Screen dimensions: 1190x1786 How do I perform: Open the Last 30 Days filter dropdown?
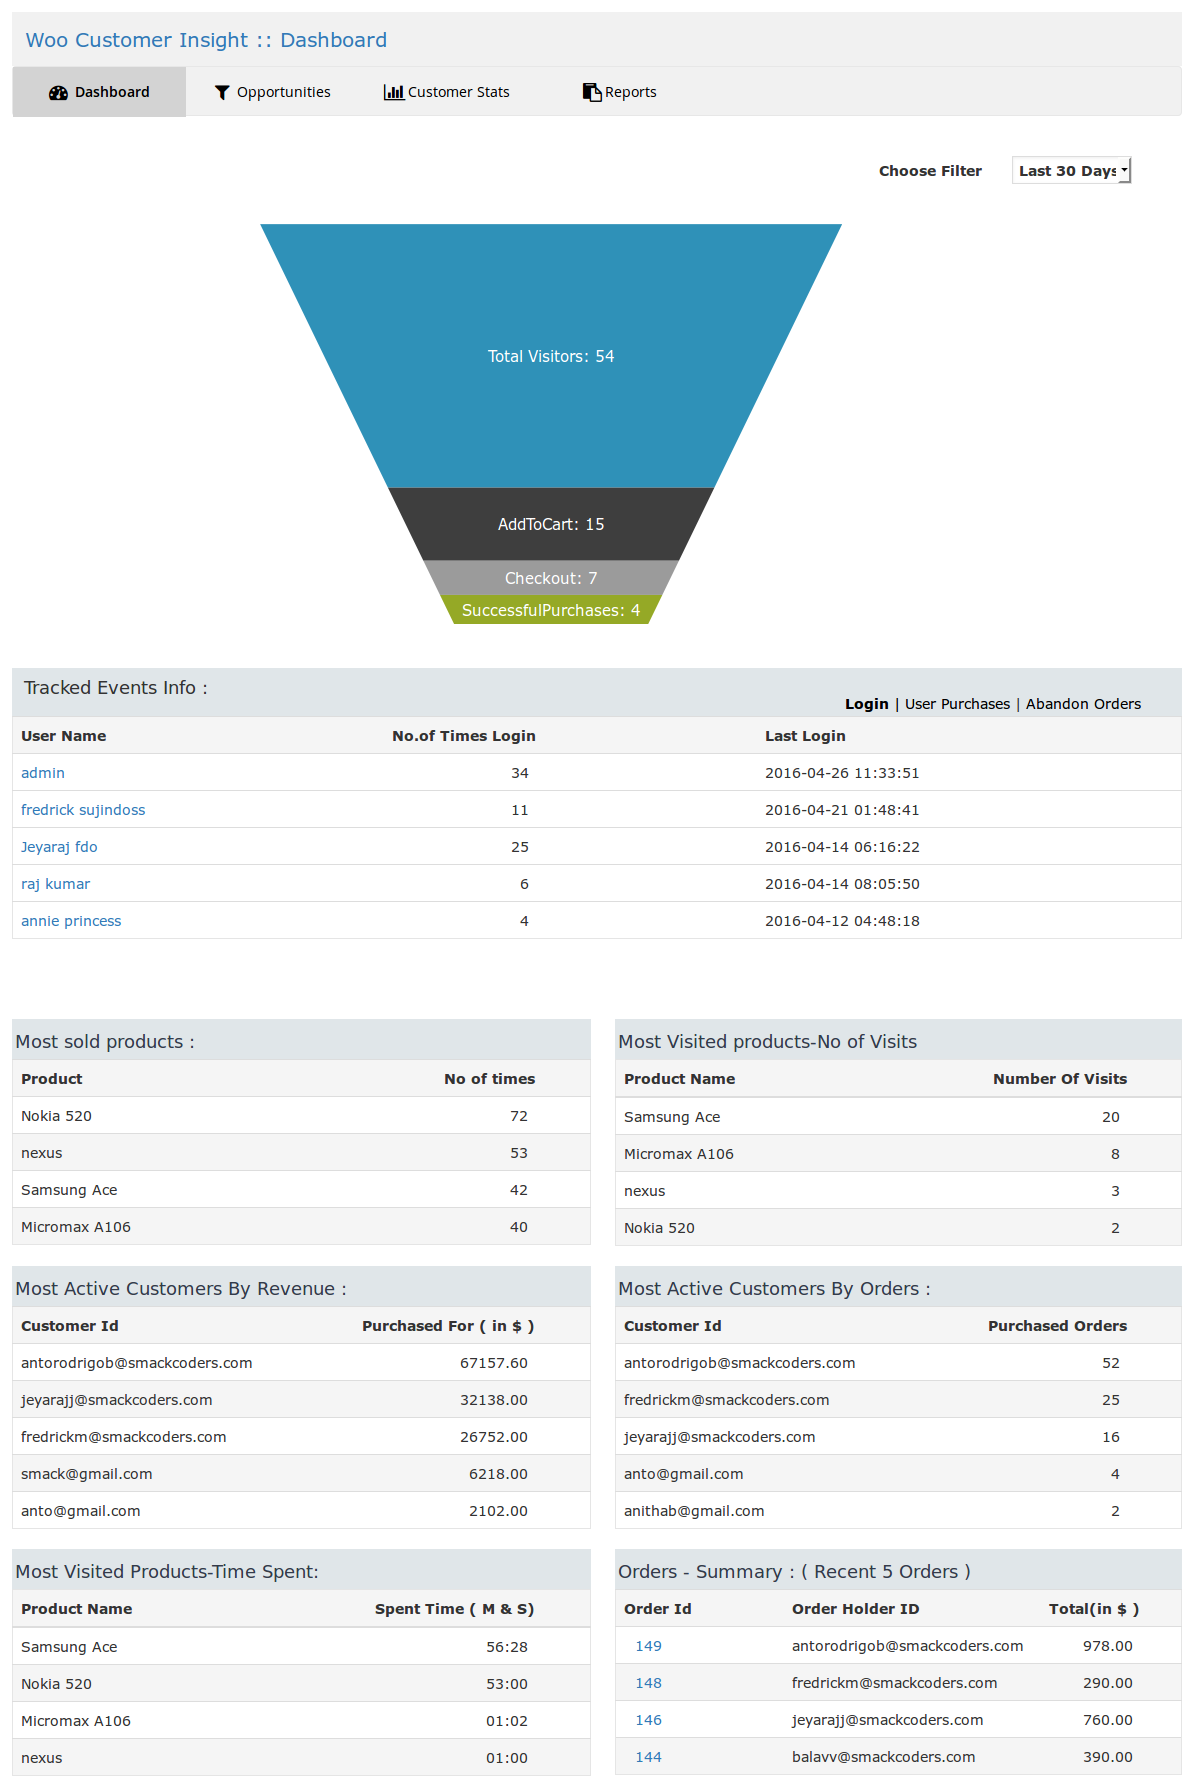pyautogui.click(x=1071, y=171)
